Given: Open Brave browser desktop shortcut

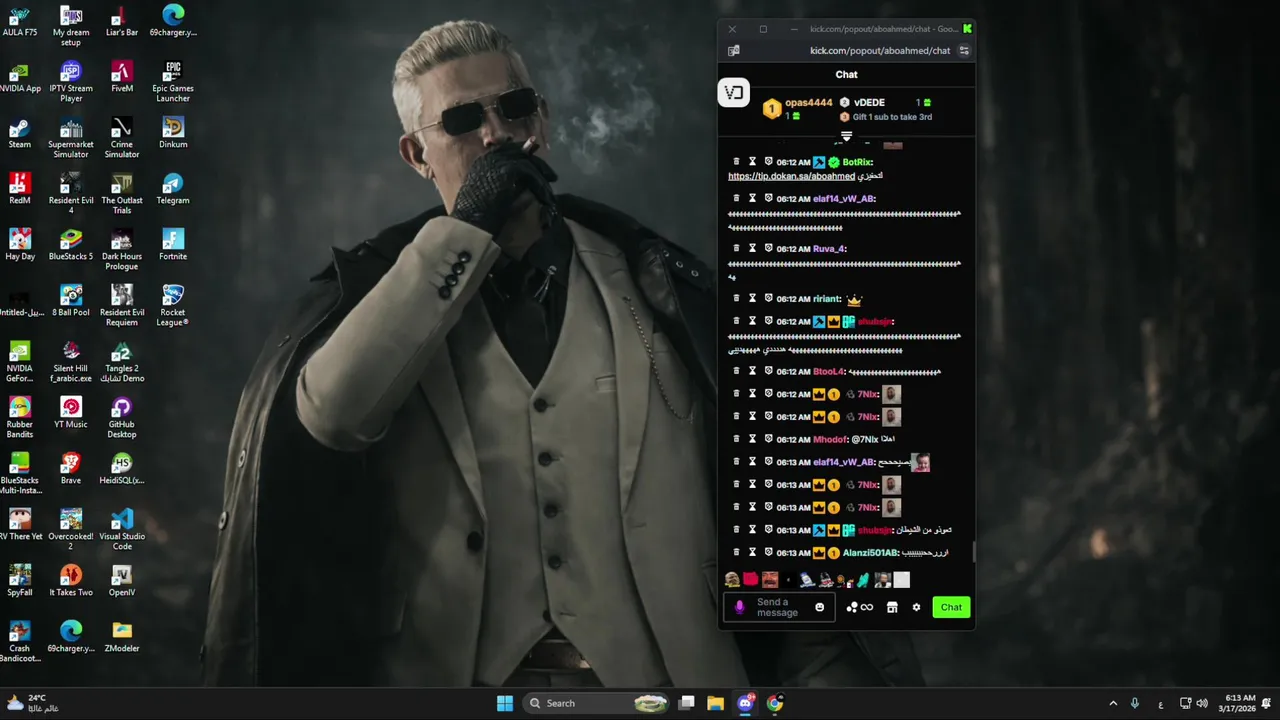Looking at the screenshot, I should pos(71,469).
